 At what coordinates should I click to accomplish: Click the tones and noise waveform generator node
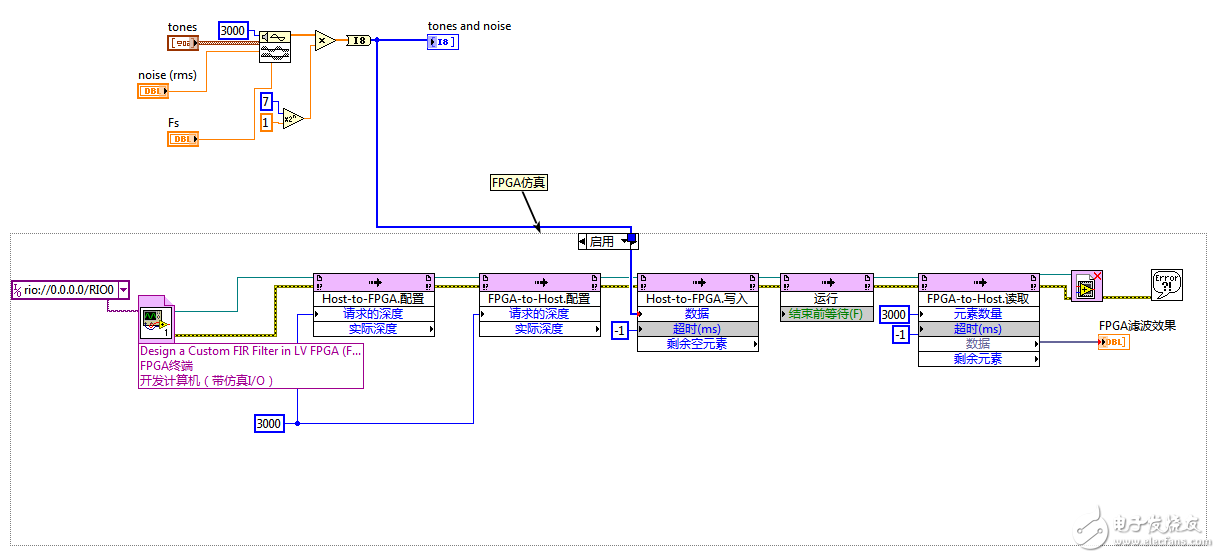pos(274,46)
